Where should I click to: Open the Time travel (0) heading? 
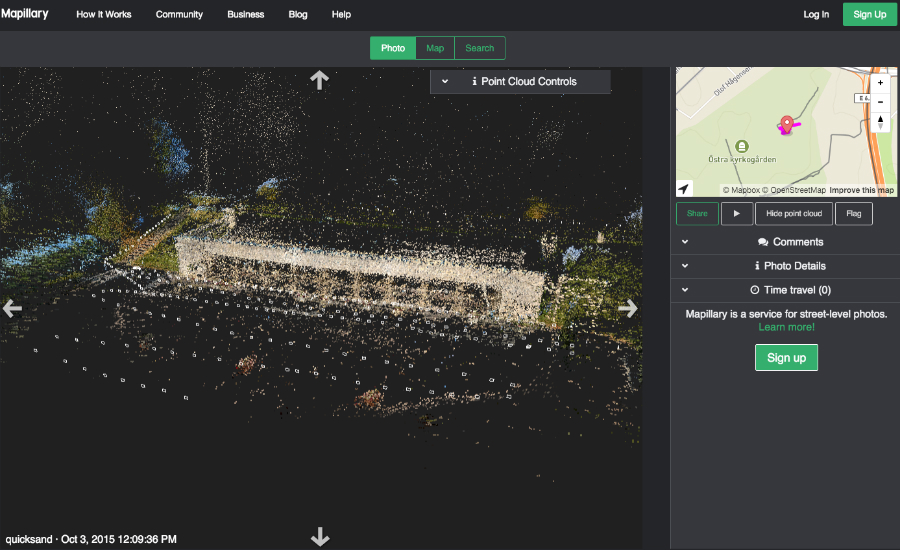tap(790, 290)
